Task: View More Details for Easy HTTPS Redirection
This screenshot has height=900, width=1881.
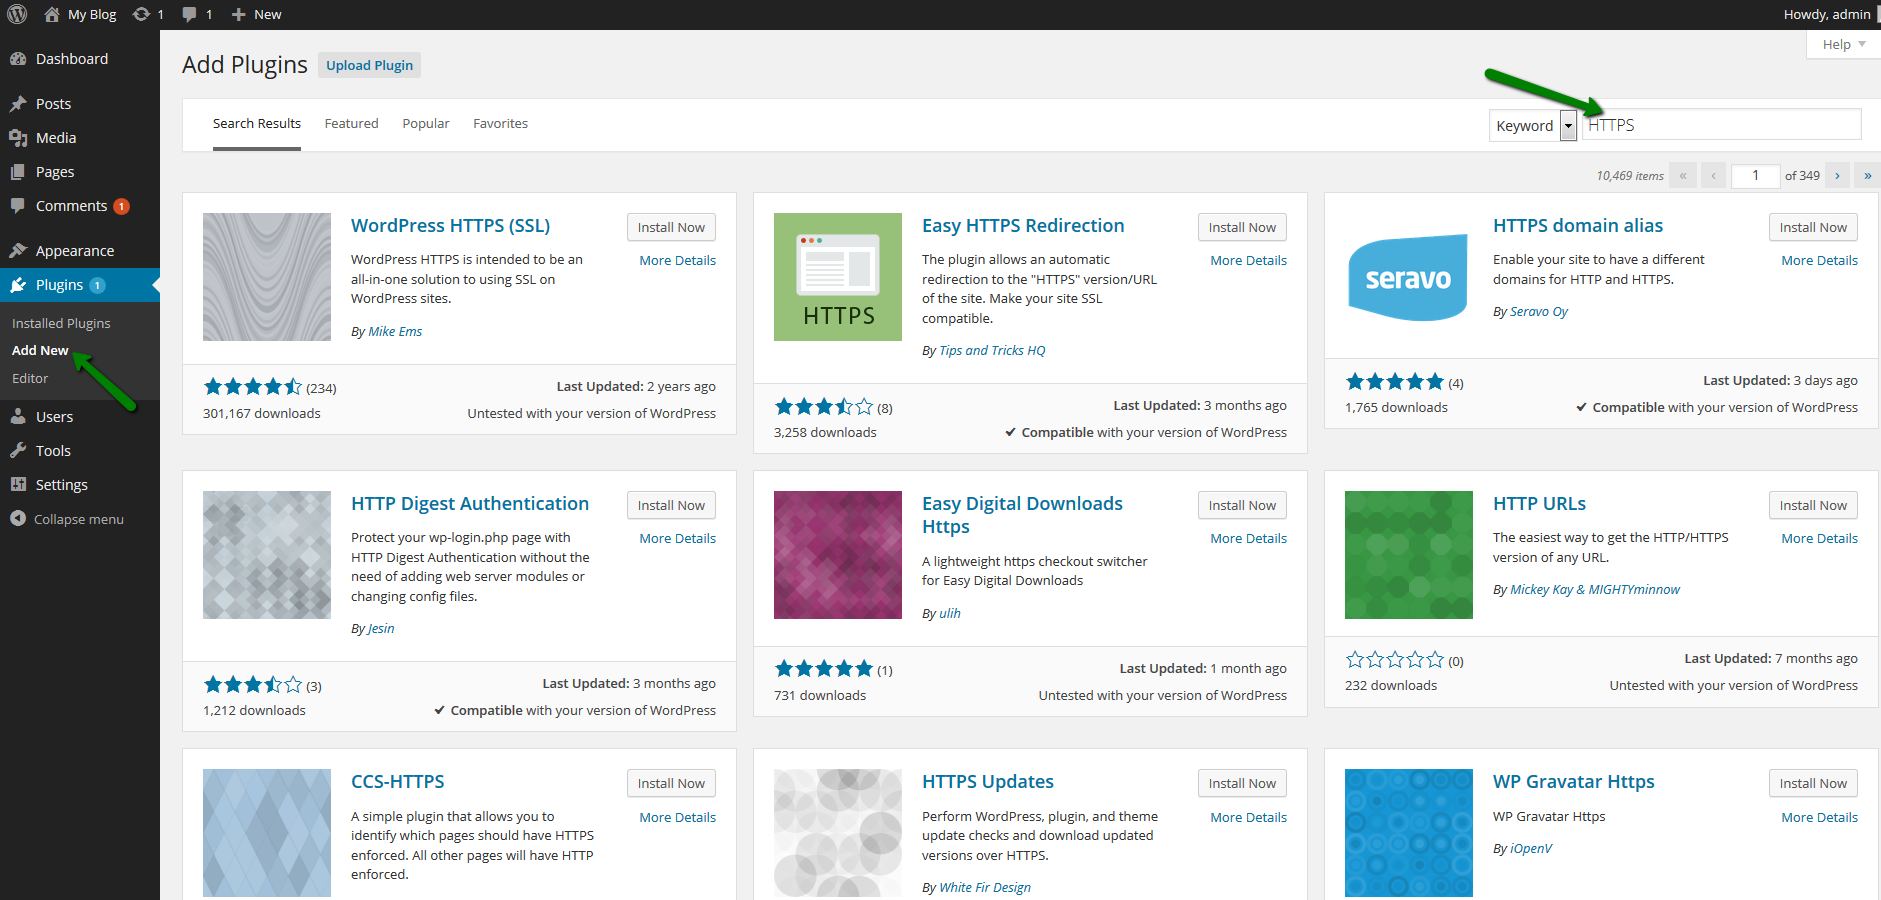Action: point(1249,261)
